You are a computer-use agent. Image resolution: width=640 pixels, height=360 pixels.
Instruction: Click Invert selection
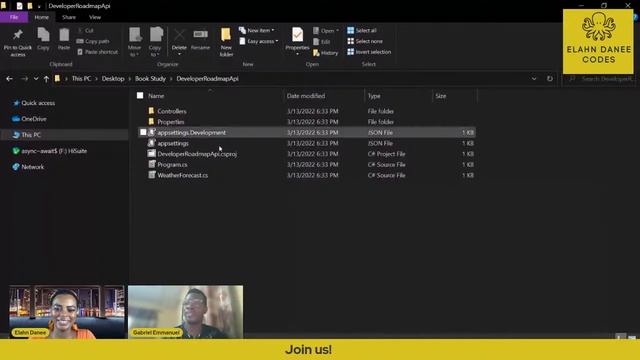(369, 52)
